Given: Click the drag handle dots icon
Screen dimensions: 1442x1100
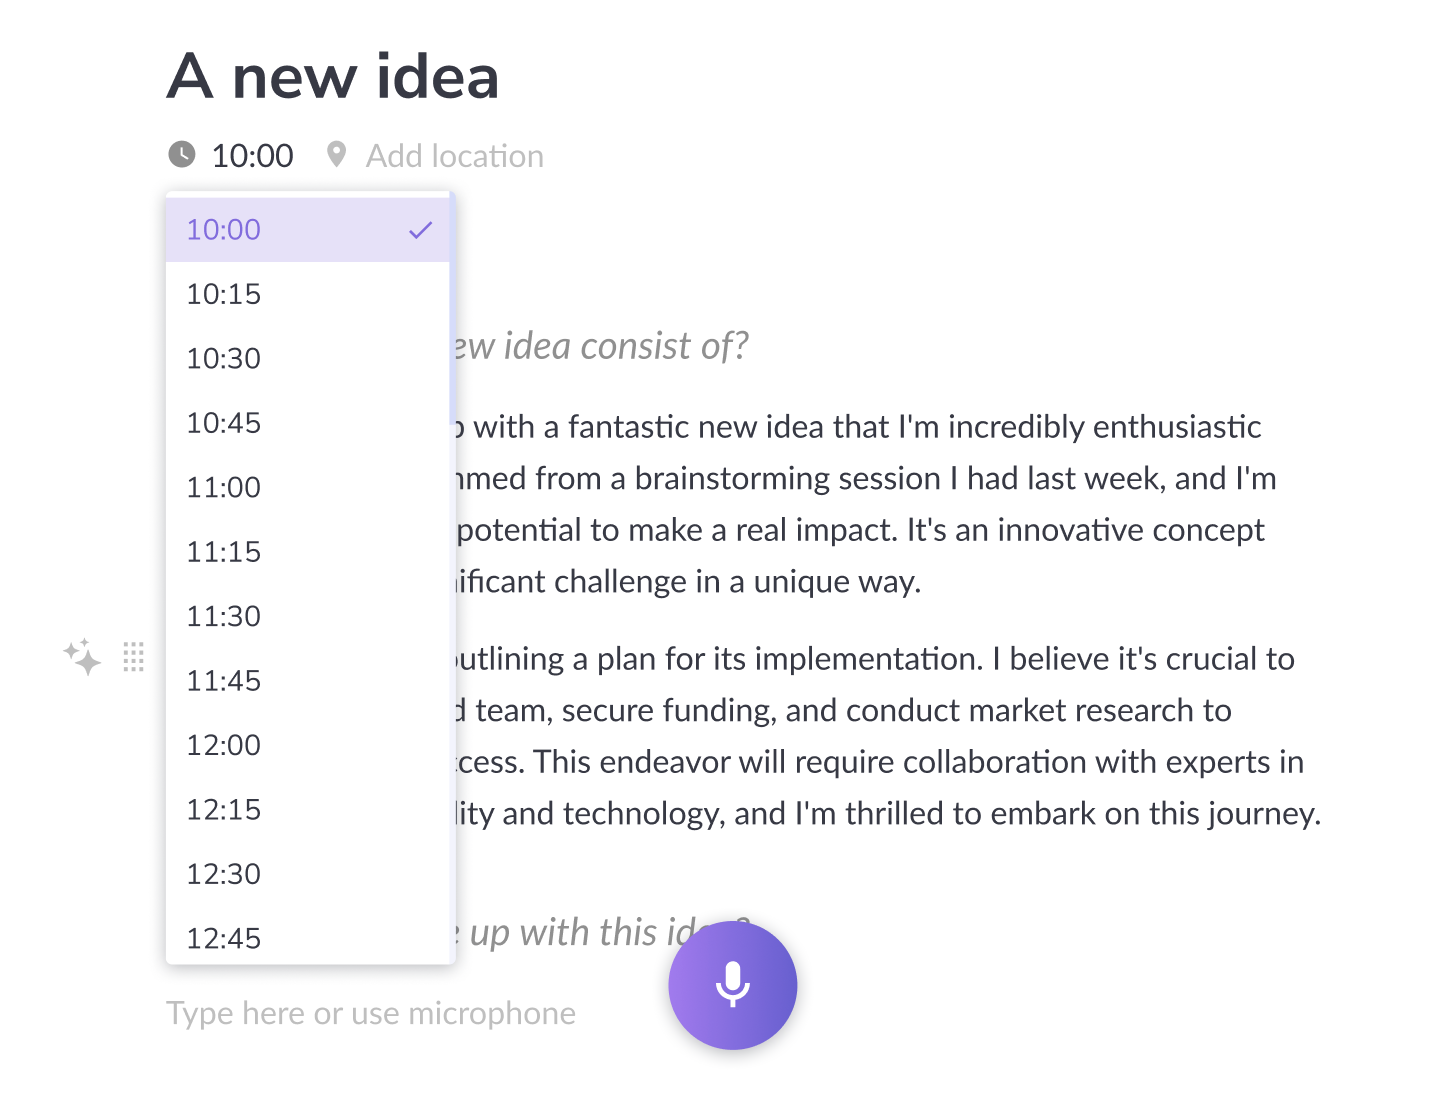Looking at the screenshot, I should pos(134,657).
